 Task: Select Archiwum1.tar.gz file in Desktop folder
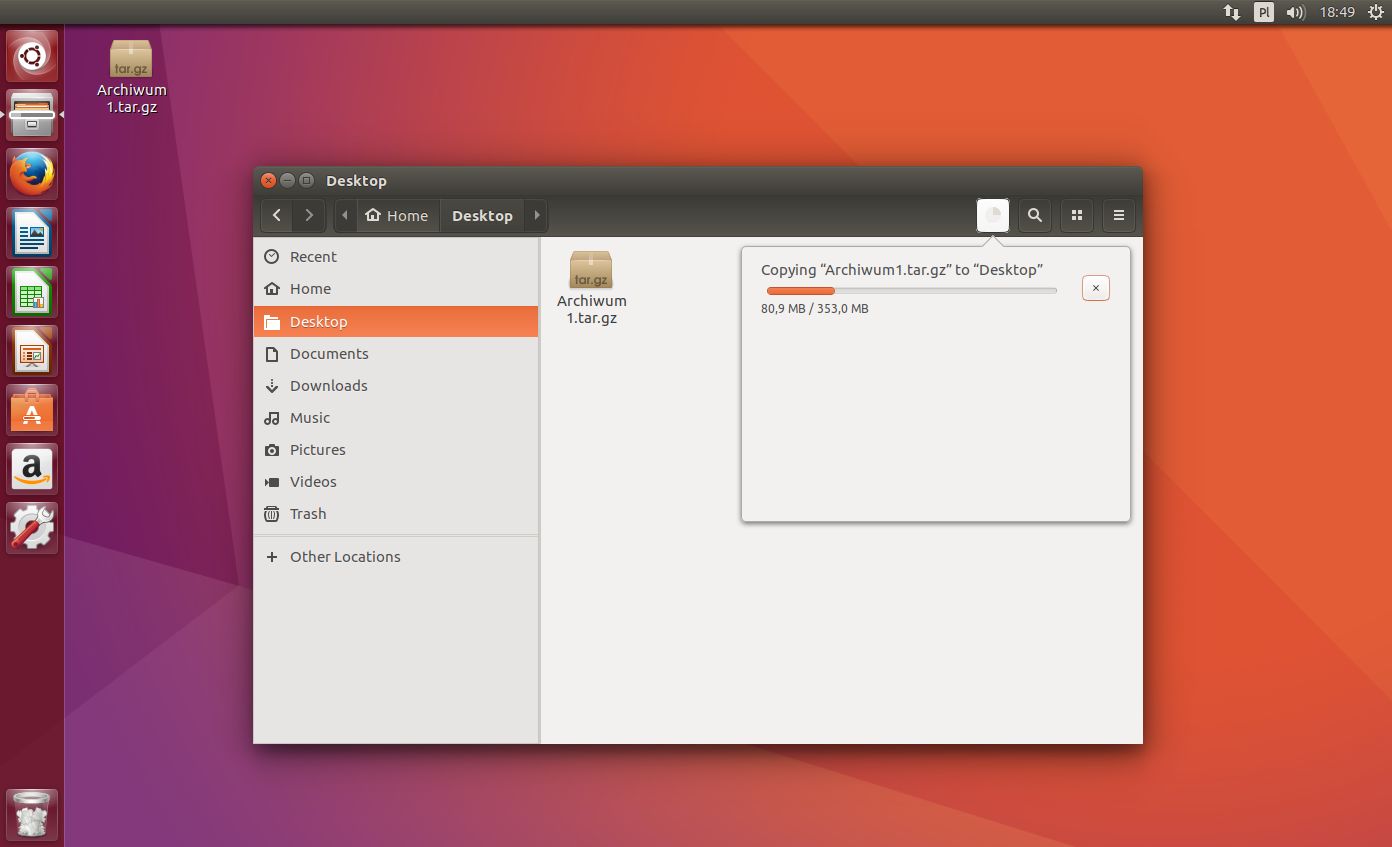tap(591, 288)
